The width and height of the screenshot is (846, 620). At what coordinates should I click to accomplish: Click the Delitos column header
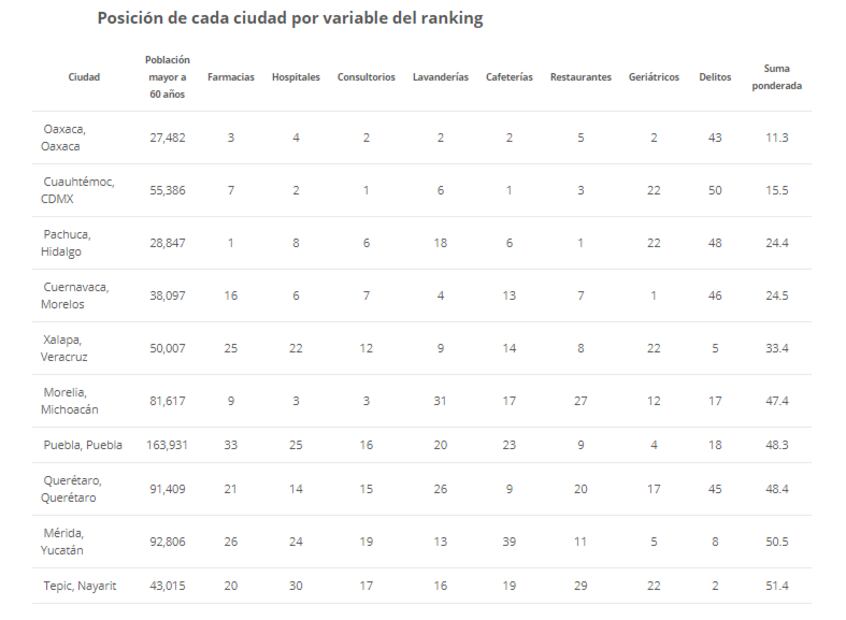pos(715,77)
